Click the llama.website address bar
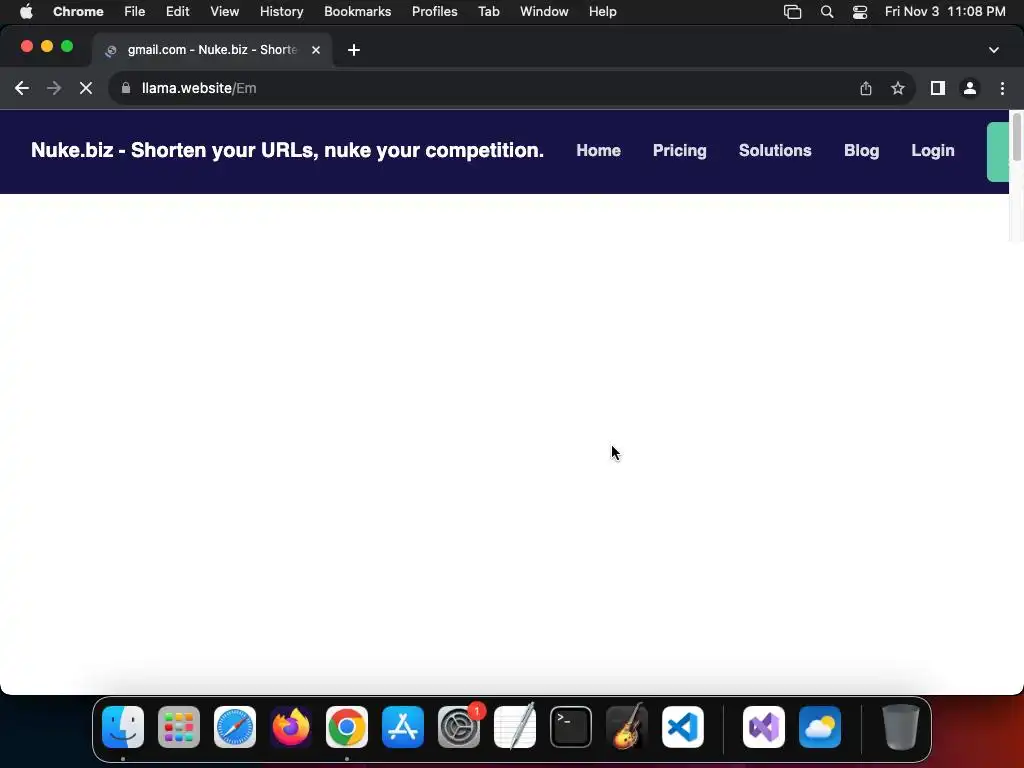 (x=483, y=88)
